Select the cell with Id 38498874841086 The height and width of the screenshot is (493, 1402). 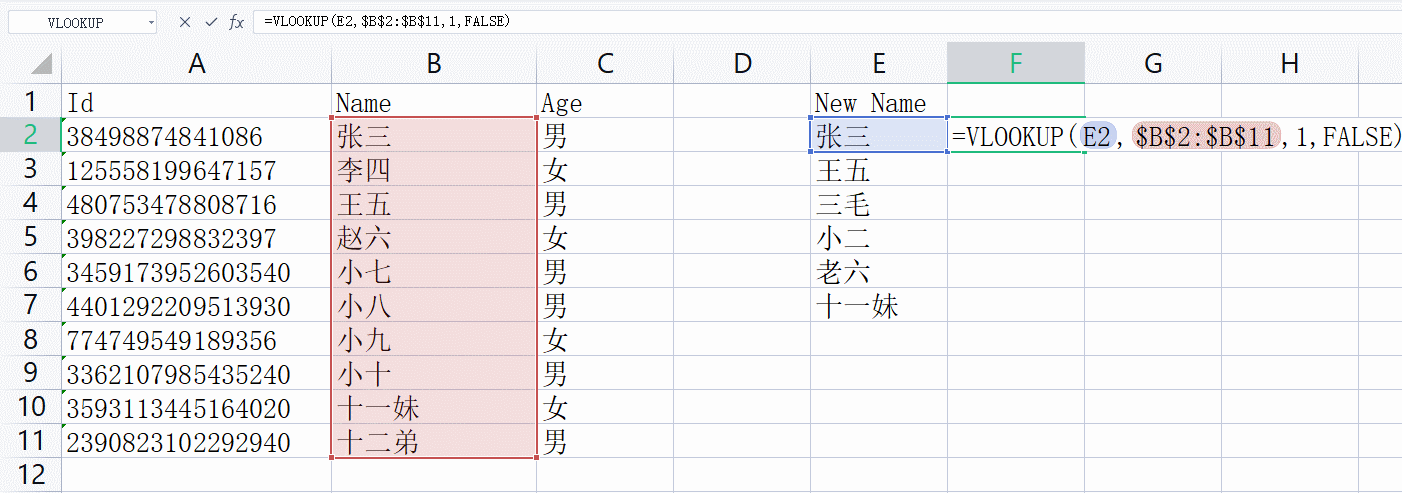coord(197,136)
